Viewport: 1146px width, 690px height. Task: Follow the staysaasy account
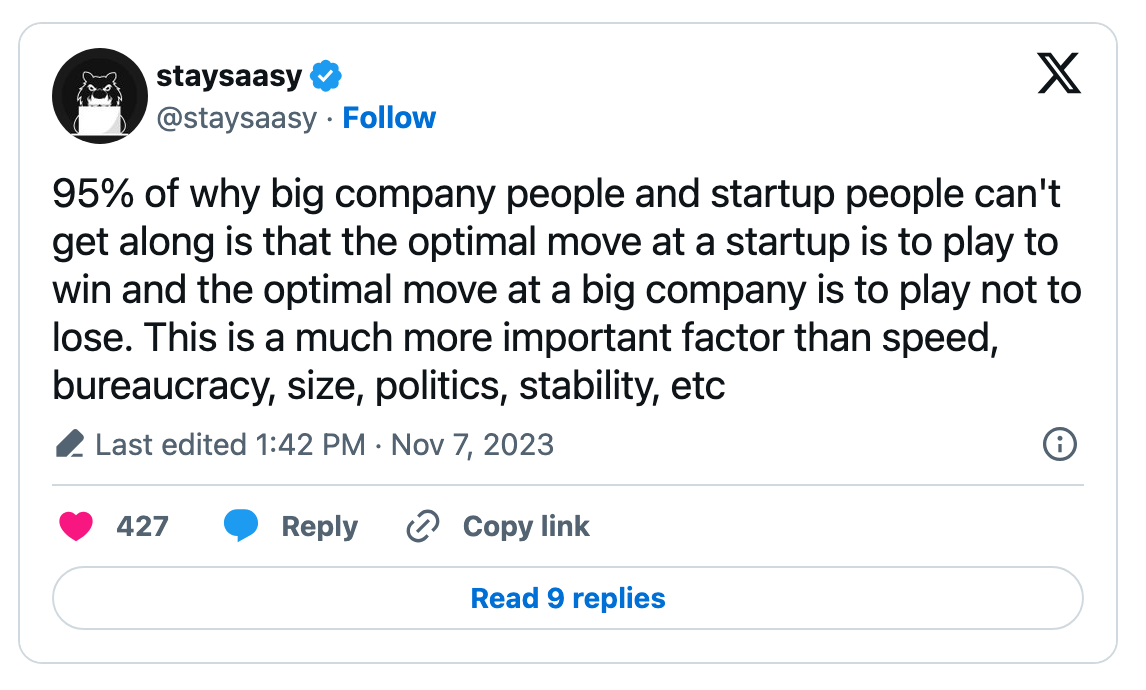click(389, 118)
